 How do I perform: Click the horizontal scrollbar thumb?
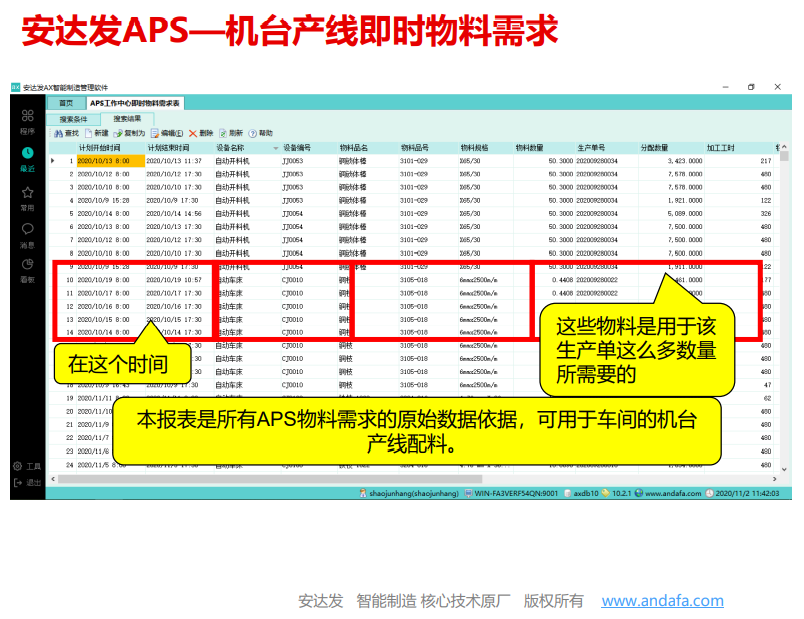pos(270,479)
